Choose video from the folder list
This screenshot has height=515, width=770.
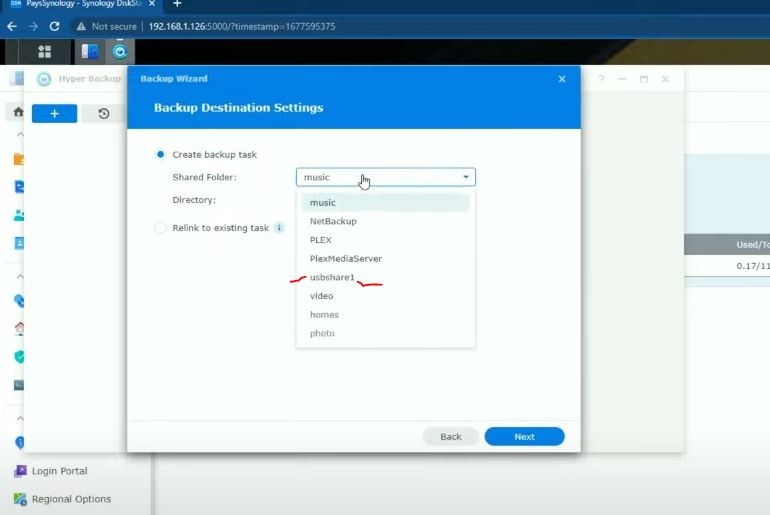click(x=385, y=296)
